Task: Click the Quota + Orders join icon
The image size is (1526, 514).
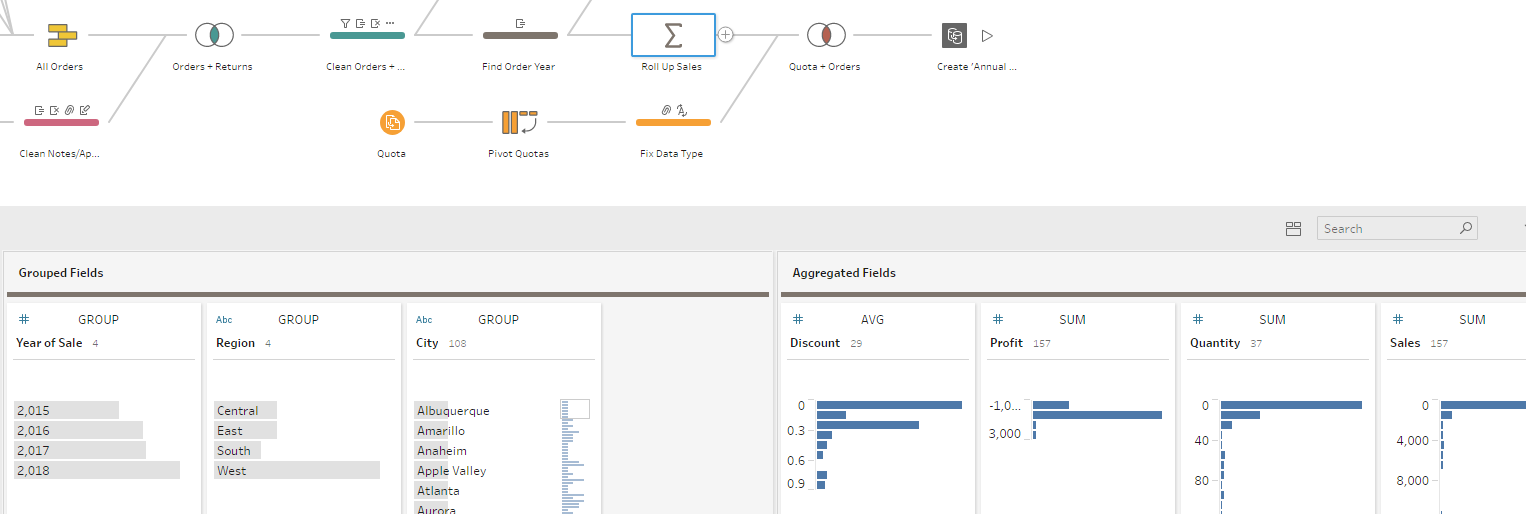Action: click(826, 35)
